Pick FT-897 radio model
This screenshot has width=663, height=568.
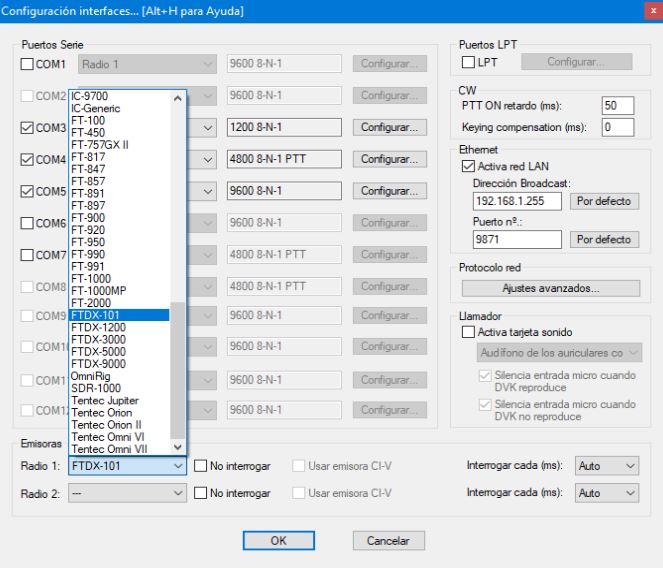(120, 206)
